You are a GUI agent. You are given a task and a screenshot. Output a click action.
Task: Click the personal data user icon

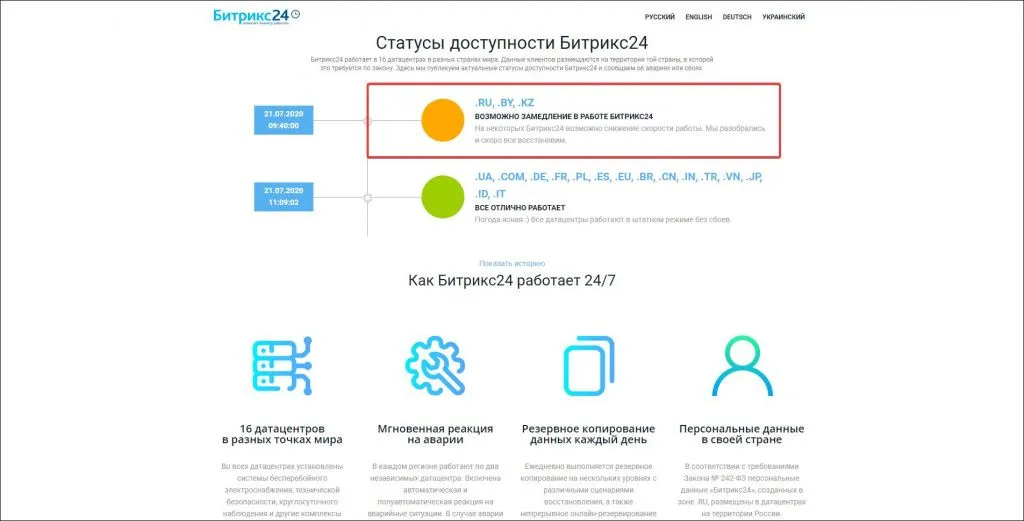coord(742,367)
